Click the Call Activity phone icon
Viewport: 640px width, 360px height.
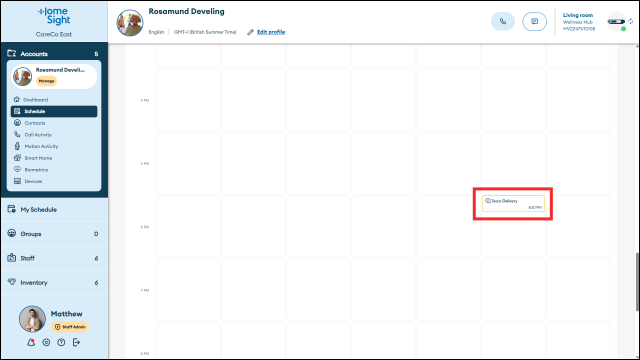[x=17, y=134]
